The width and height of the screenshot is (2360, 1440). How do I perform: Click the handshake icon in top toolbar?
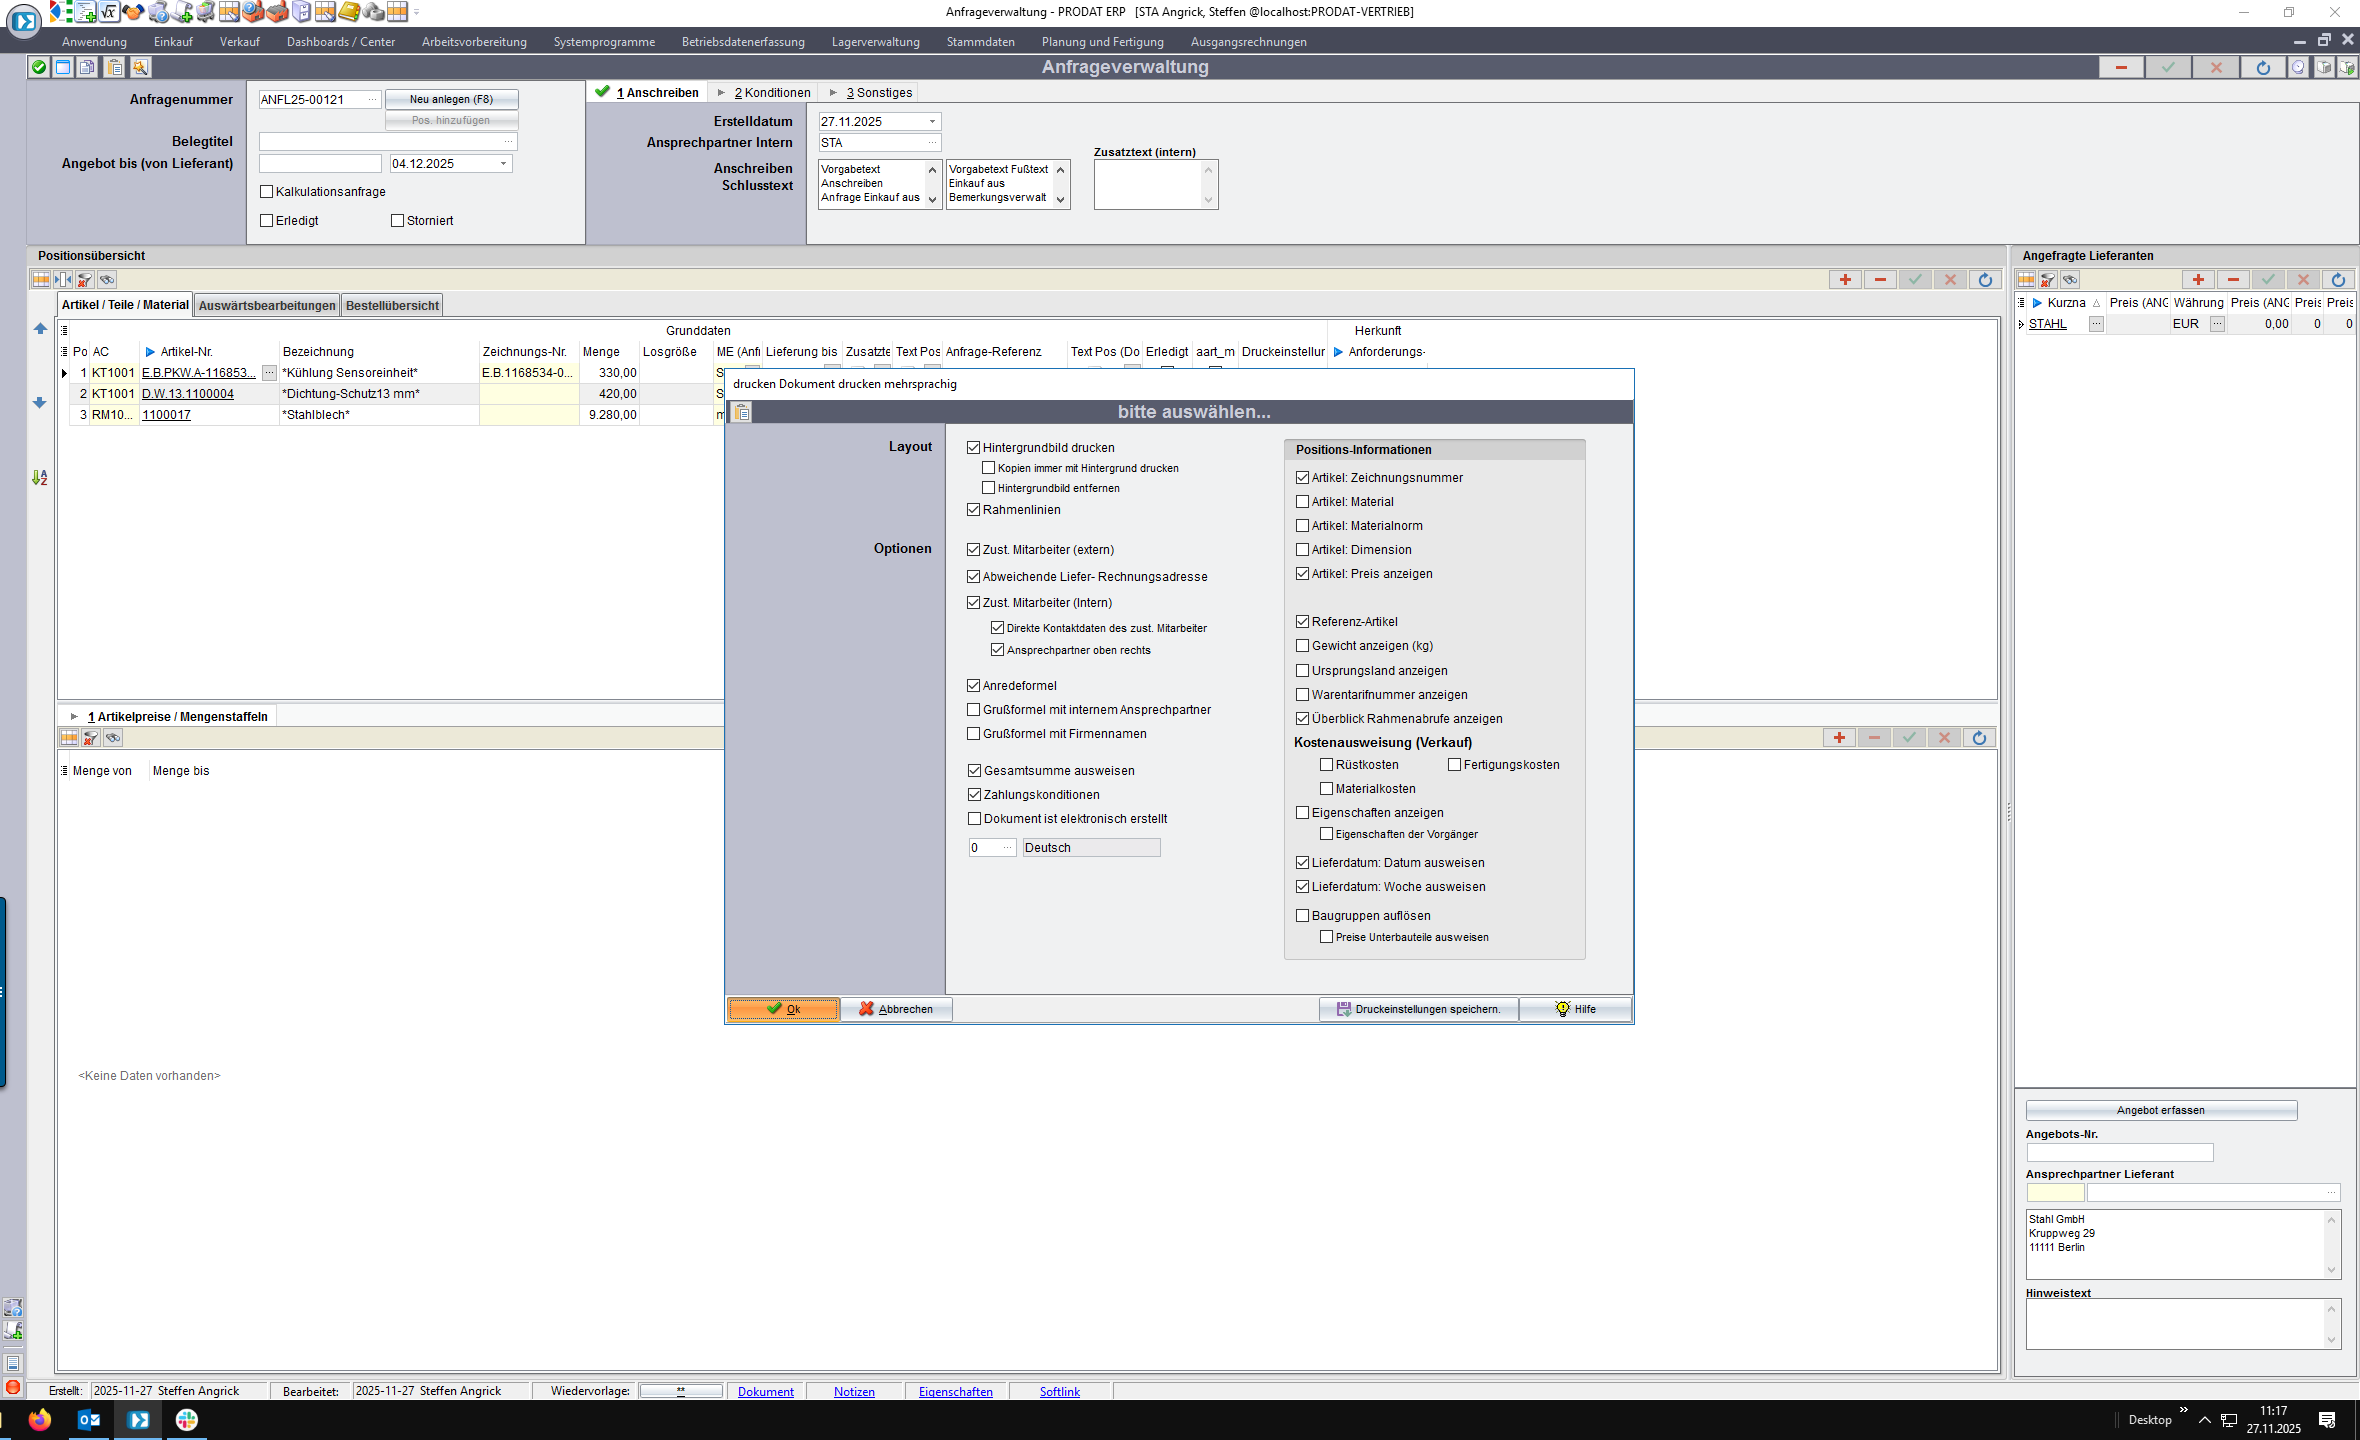133,12
